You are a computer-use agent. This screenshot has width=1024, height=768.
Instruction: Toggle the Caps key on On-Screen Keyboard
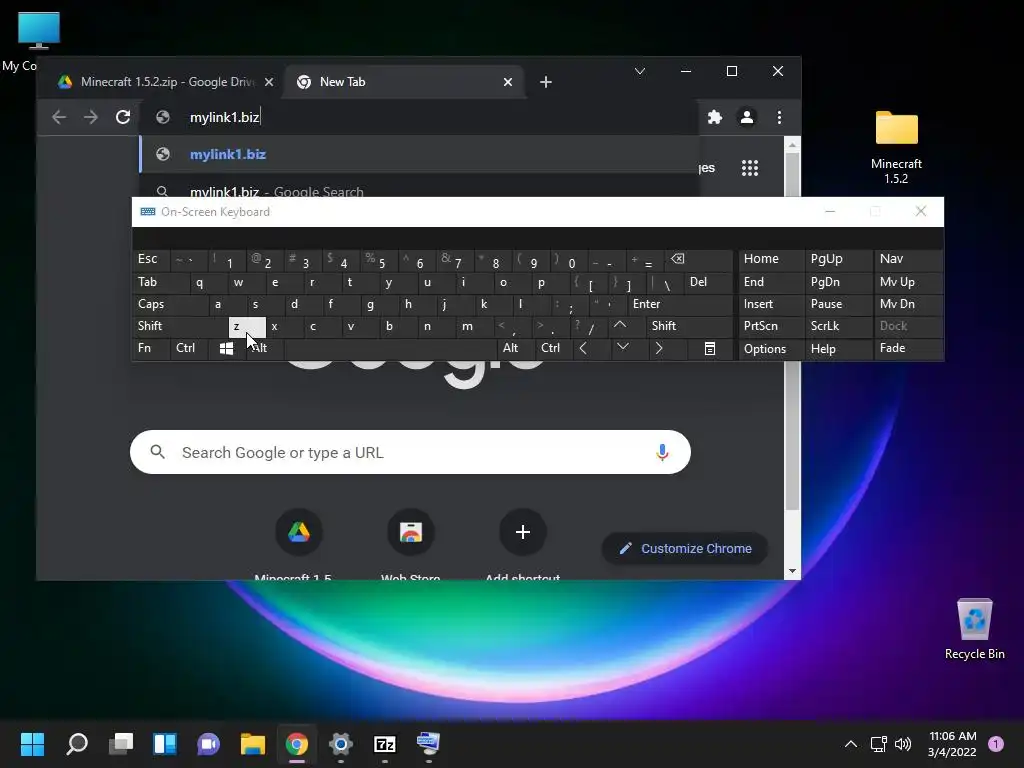click(170, 304)
